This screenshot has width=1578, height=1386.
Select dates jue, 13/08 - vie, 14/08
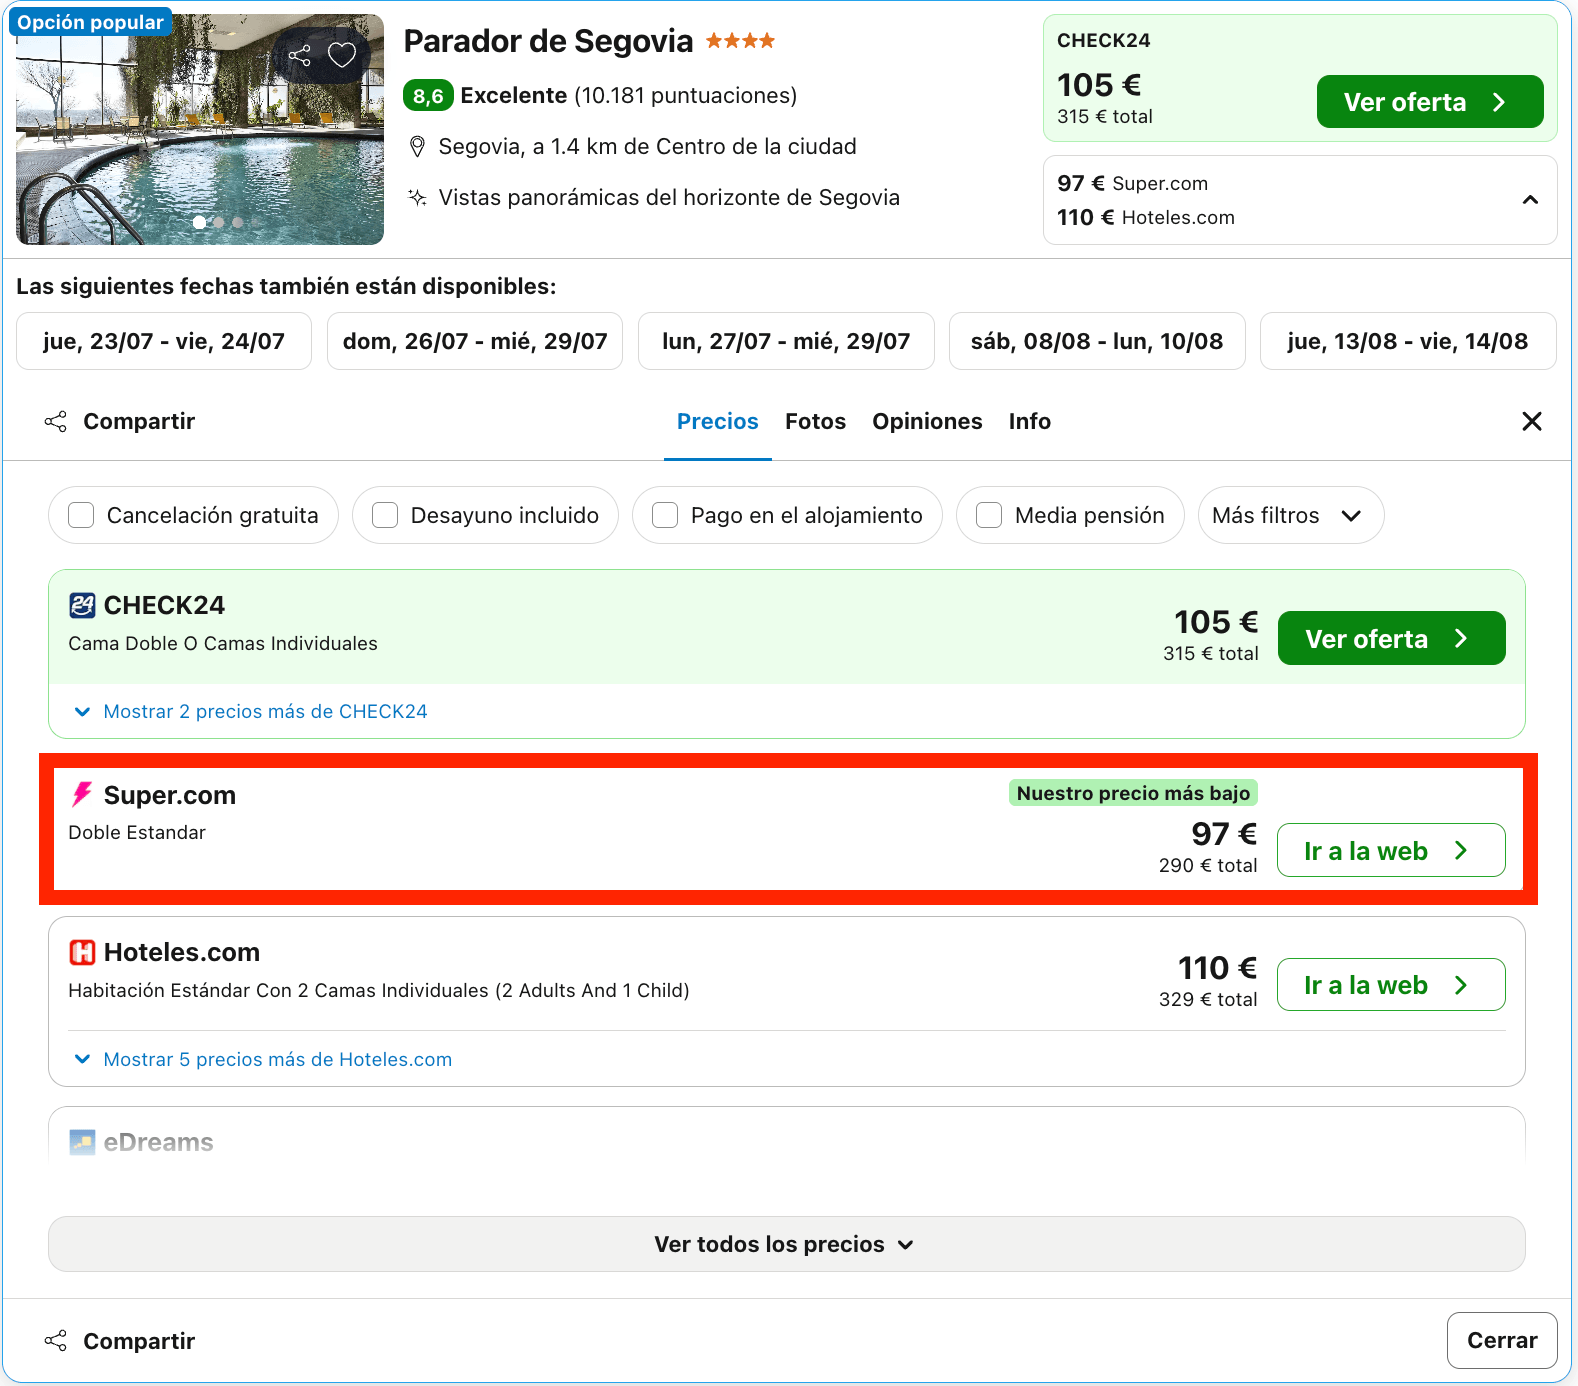1408,341
